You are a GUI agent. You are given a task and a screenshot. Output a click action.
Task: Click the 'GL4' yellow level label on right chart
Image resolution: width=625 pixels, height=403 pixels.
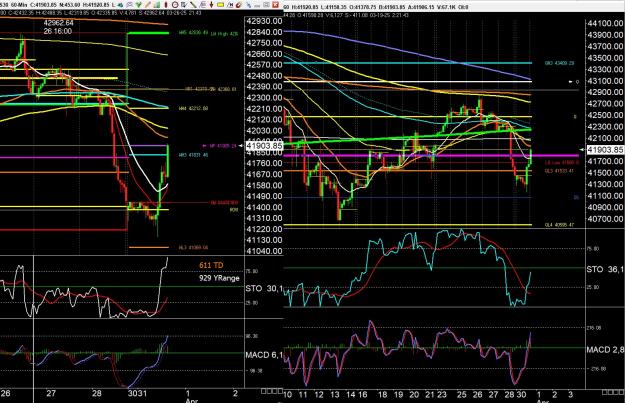[560, 225]
